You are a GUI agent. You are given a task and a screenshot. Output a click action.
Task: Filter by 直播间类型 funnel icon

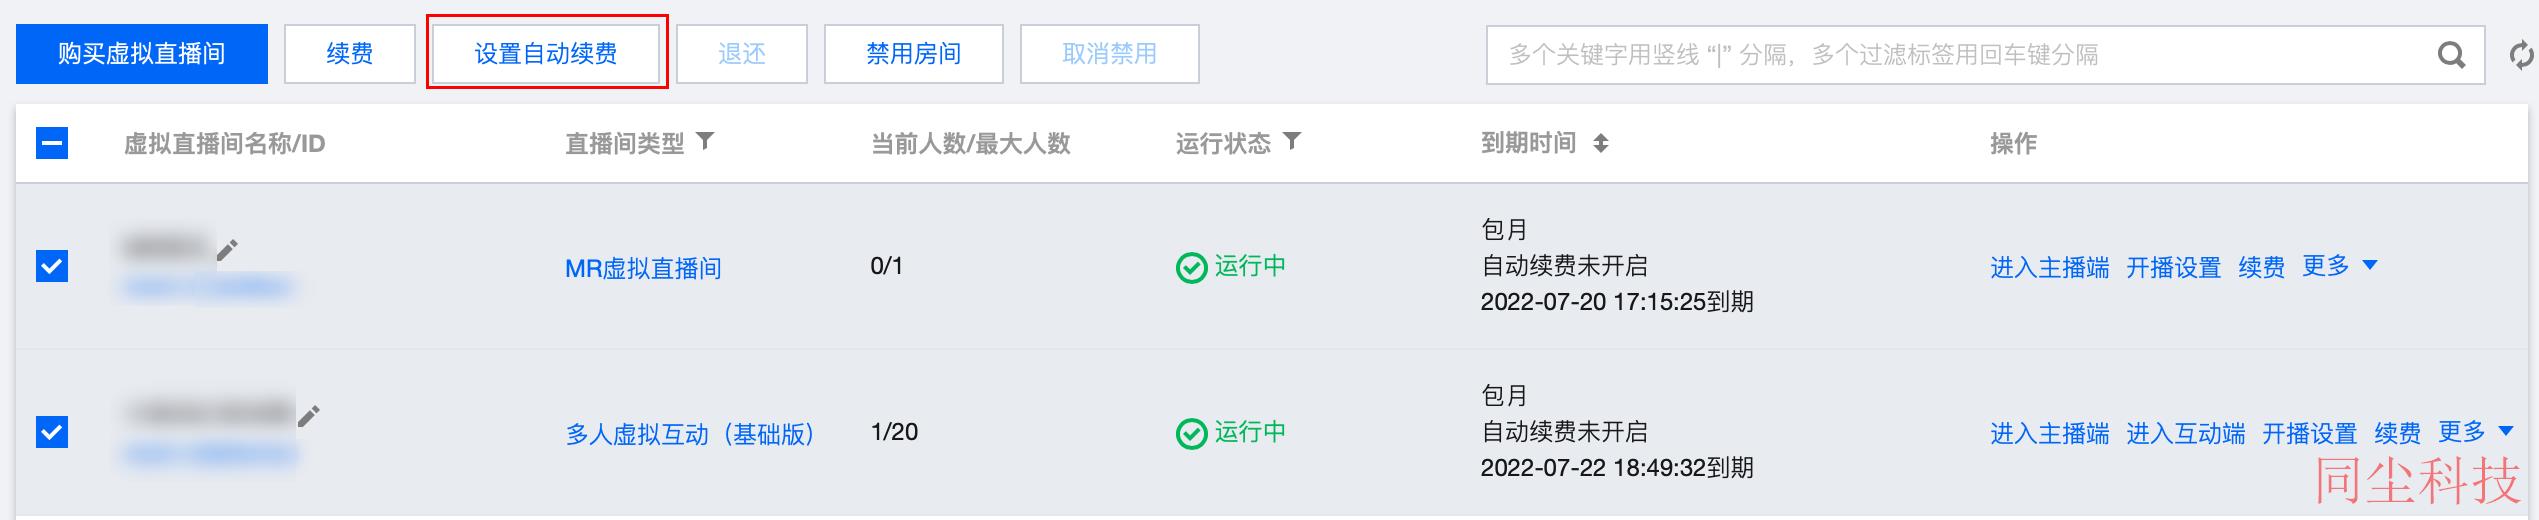coord(705,141)
